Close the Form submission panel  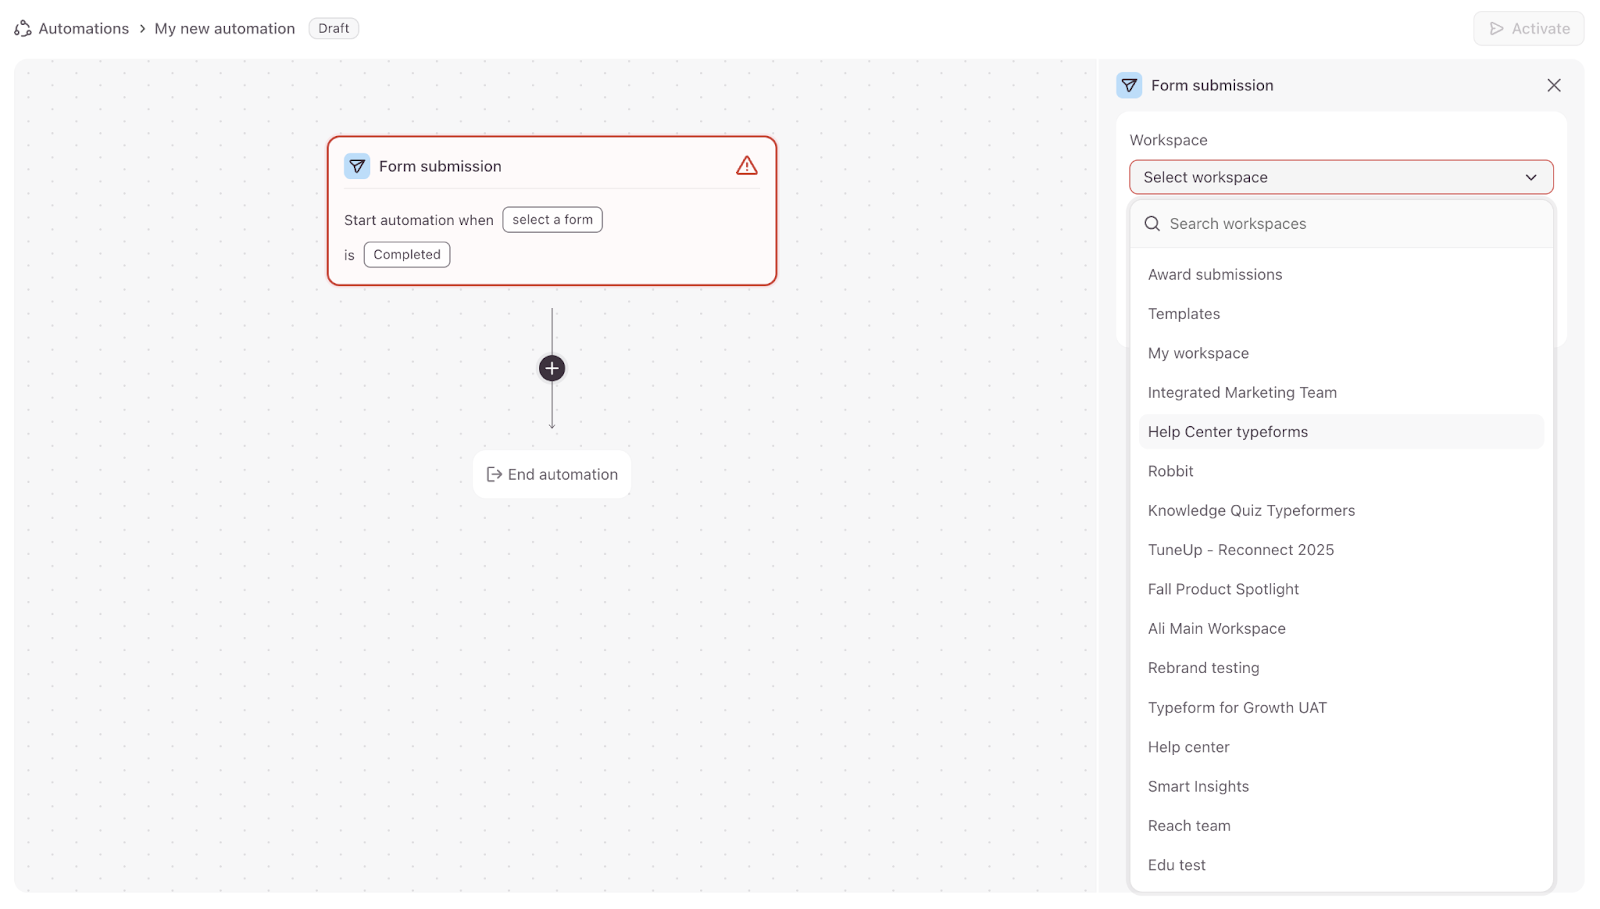(1553, 86)
